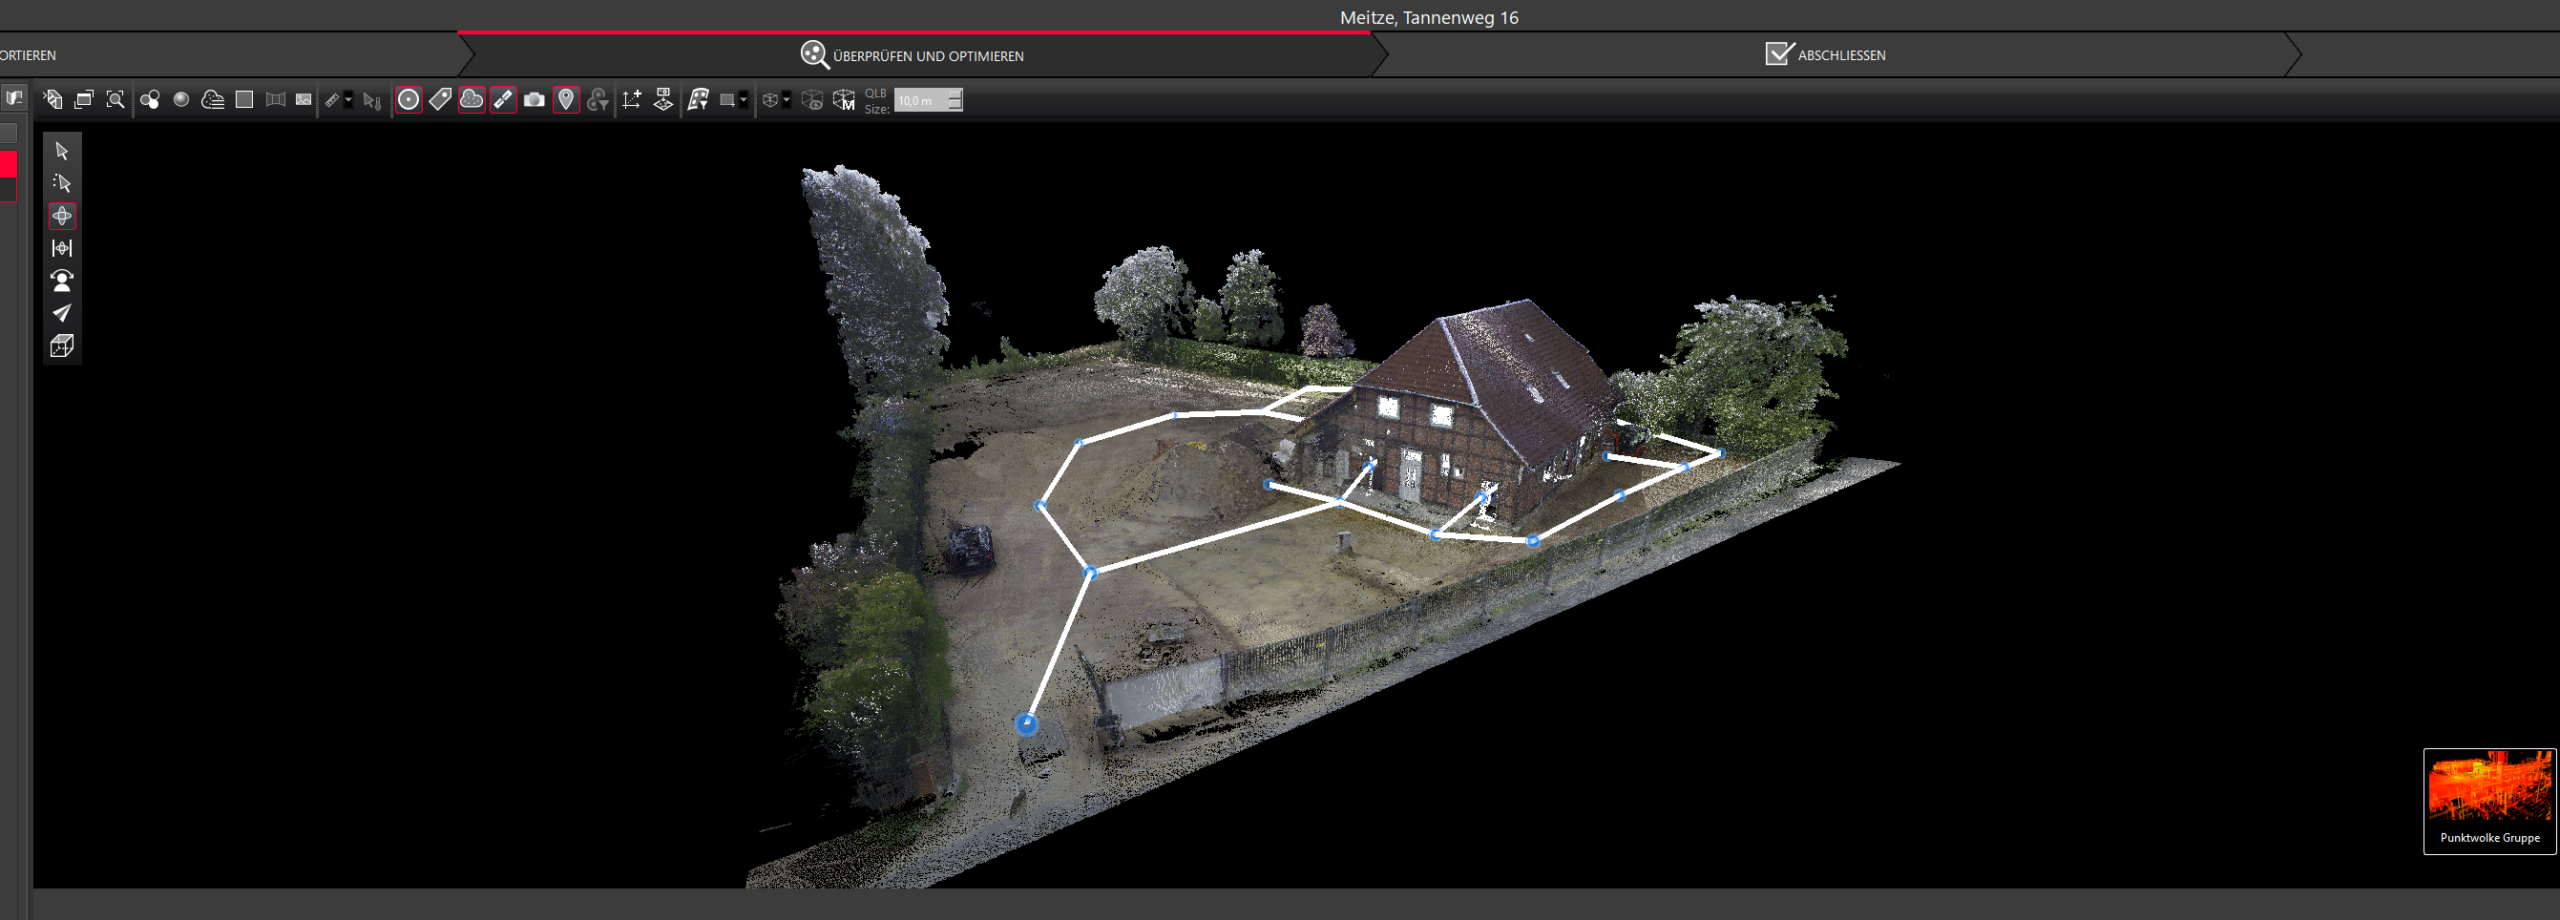Click the wireframe cube with disc icon
Viewport: 2560px width, 920px height.
tap(812, 100)
